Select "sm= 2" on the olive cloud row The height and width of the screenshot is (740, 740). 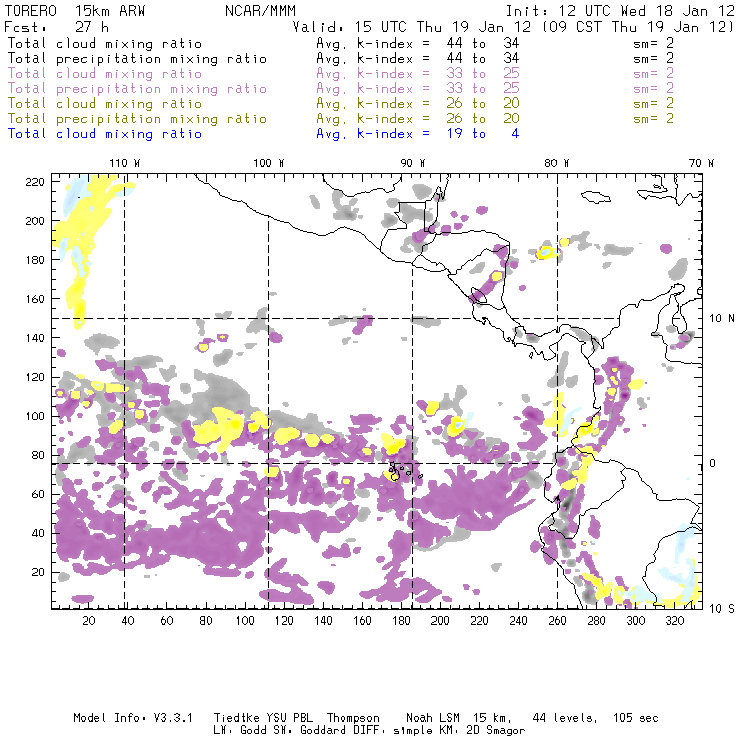pos(654,104)
